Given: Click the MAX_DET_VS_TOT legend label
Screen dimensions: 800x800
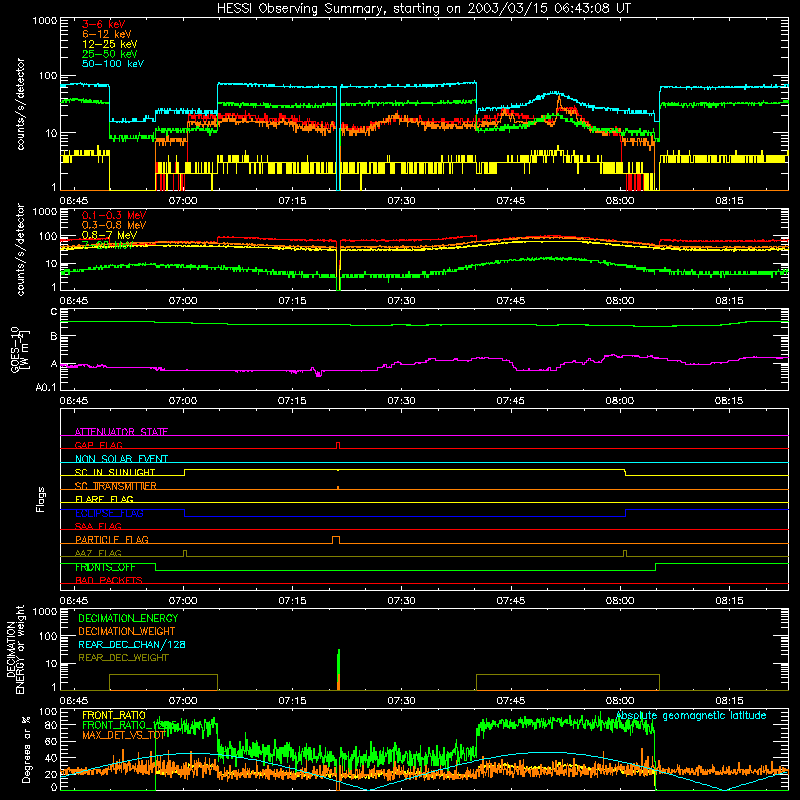Looking at the screenshot, I should [123, 735].
